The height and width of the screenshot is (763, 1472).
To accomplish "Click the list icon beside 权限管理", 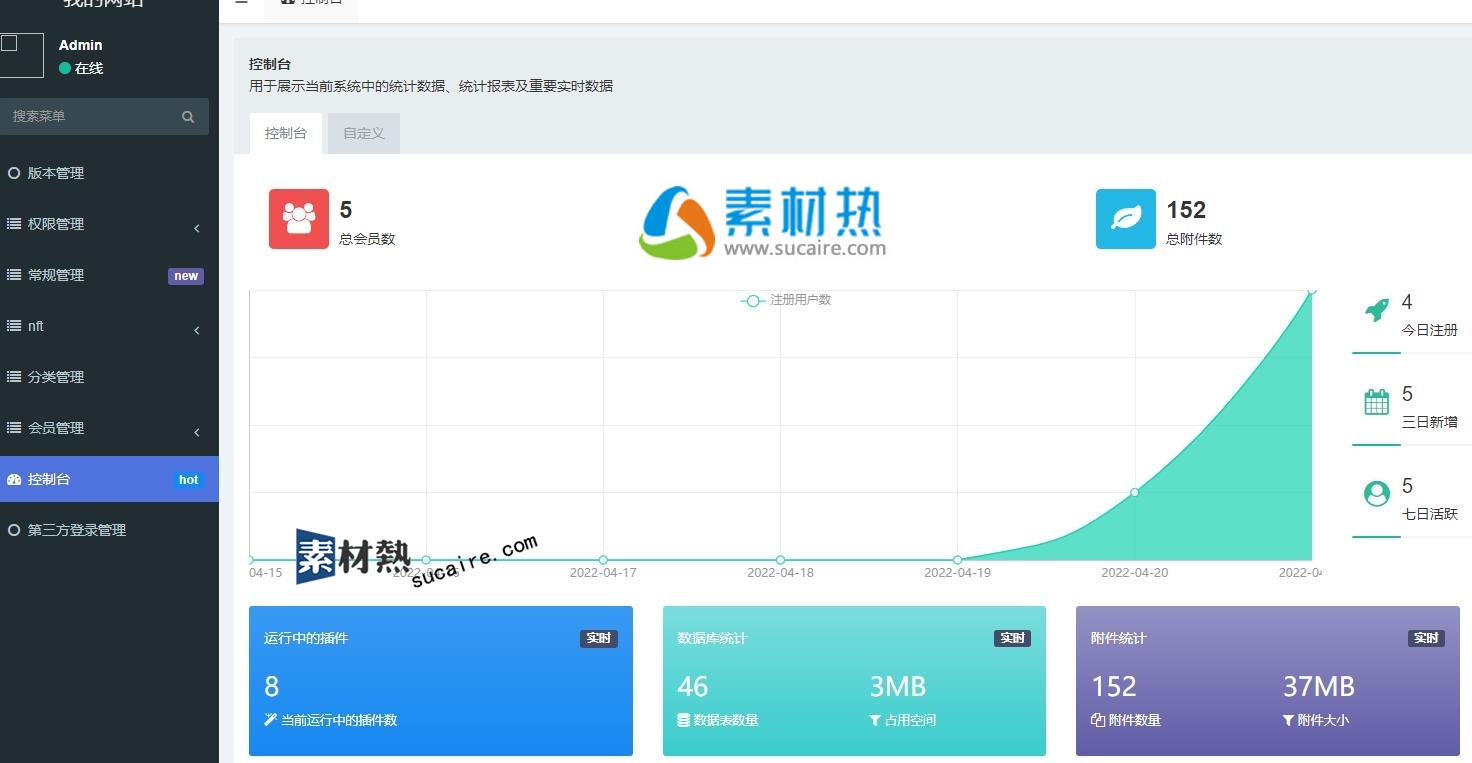I will click(14, 224).
